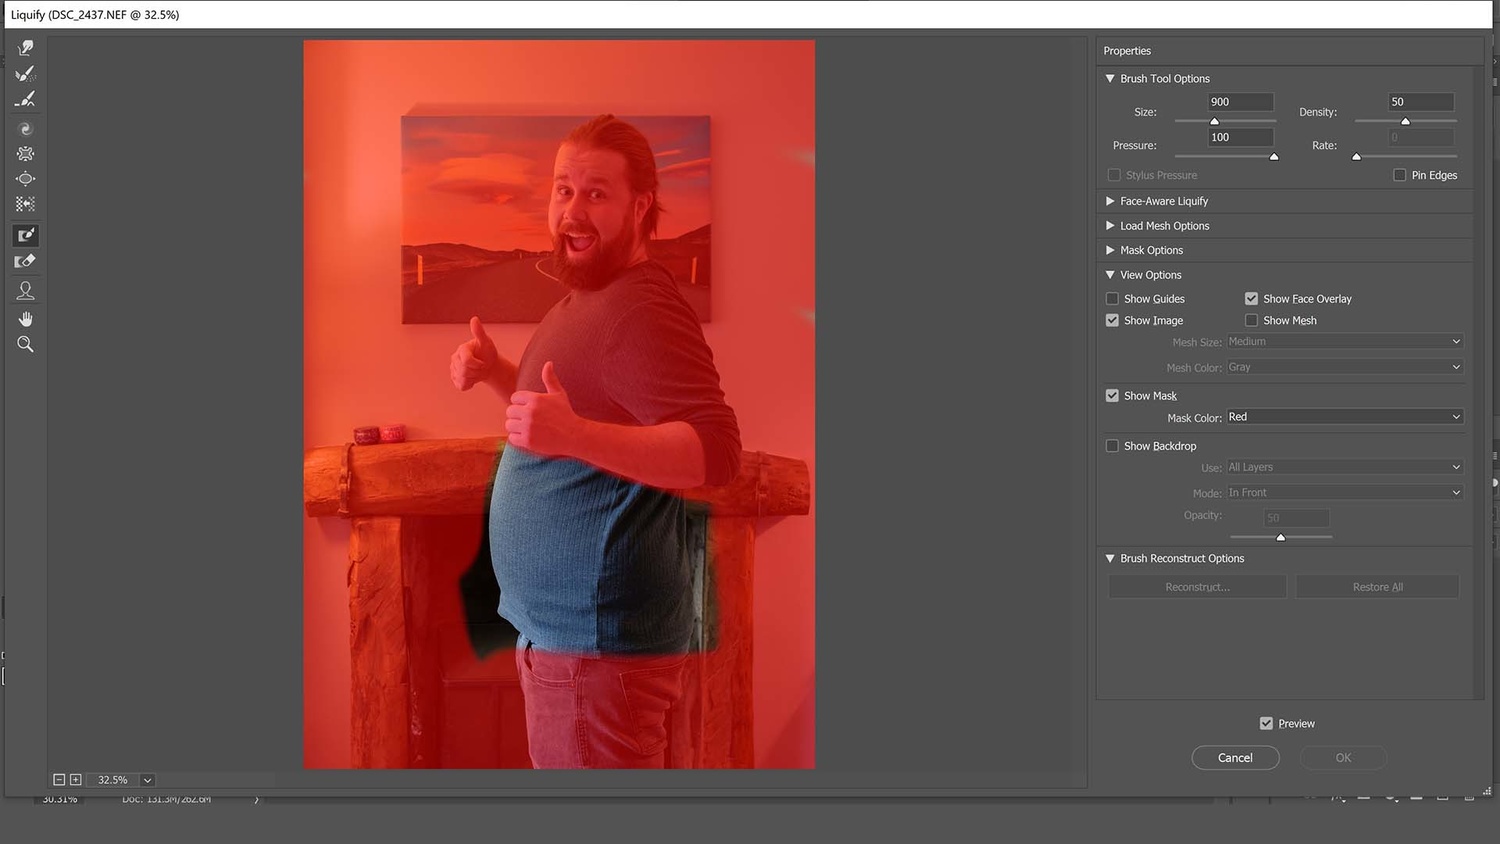The image size is (1500, 844).
Task: Select the Reconstruct tool
Action: (25, 73)
